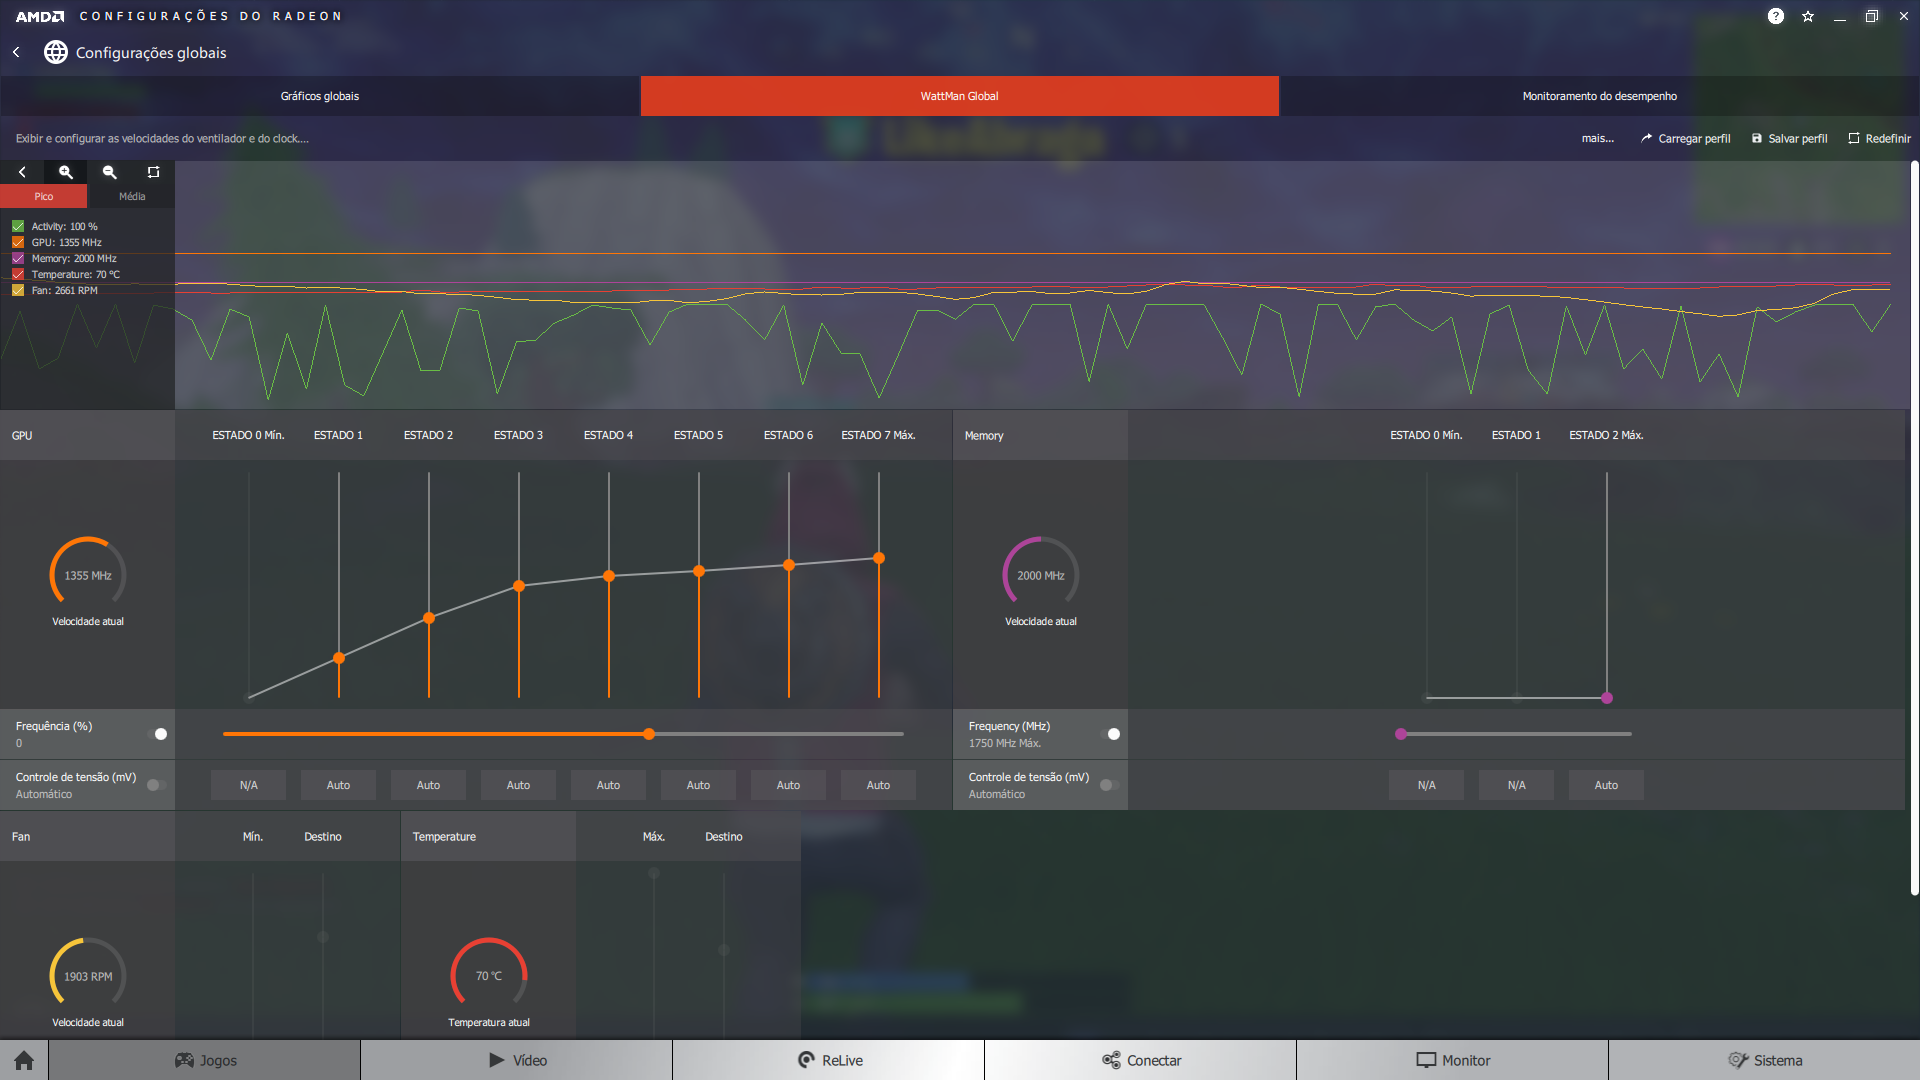Reset the graph view square icon
Viewport: 1920px width, 1080px height.
pos(153,172)
